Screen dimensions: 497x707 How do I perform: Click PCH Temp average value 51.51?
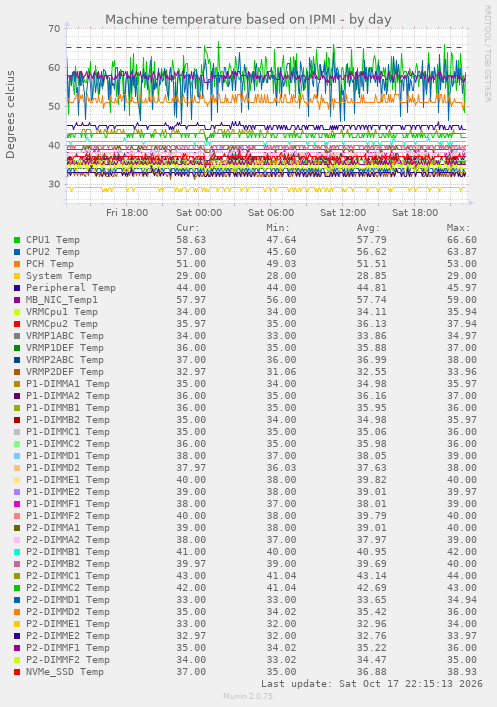tap(372, 264)
